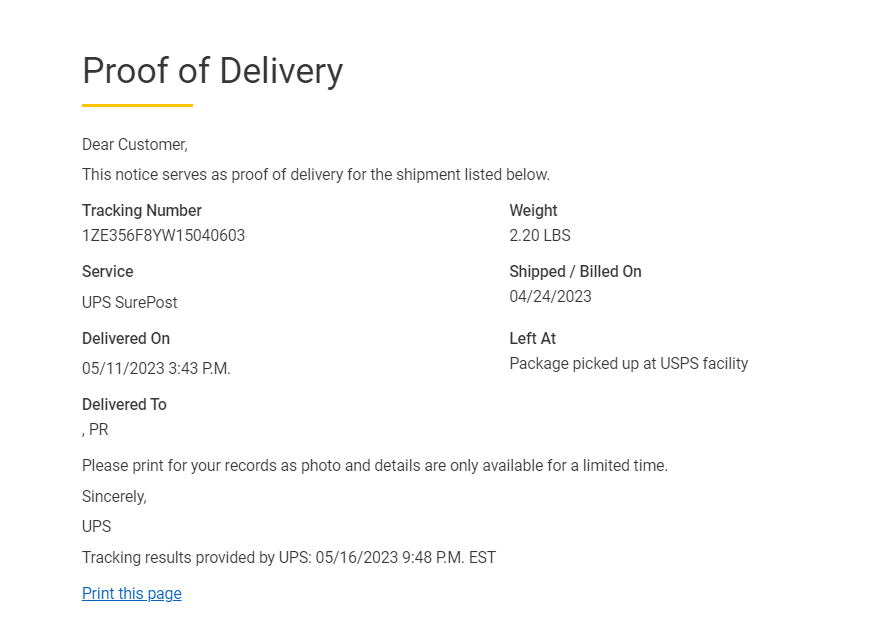Click 'Package picked up at USPS facility' text

point(628,364)
